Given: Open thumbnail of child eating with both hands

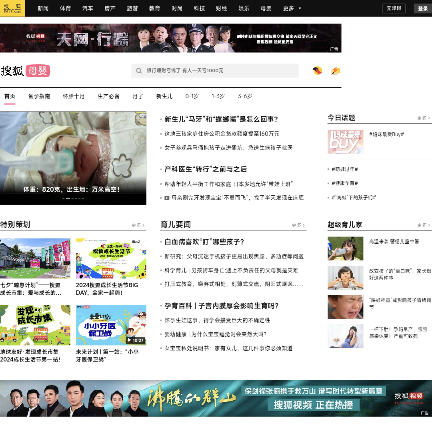Looking at the screenshot, I should coord(345,278).
